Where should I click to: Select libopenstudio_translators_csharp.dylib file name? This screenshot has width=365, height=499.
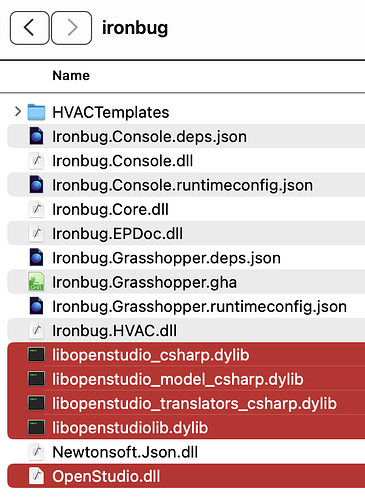pos(194,404)
